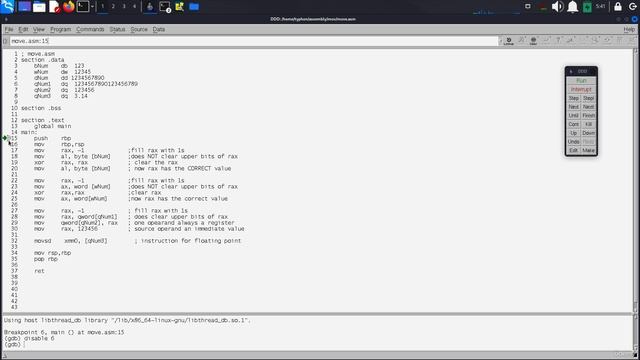Open the Help menu
Image resolution: width=640 pixels, height=360 pixels.
(629, 29)
